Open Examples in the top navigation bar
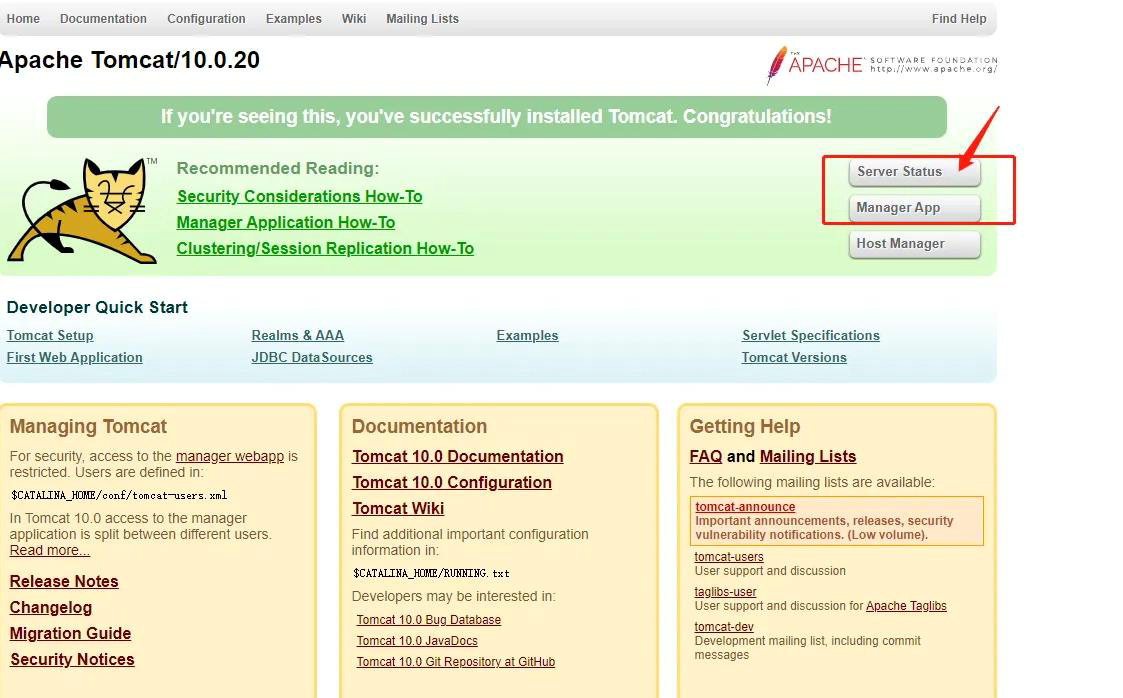Viewport: 1123px width, 698px height. (294, 19)
